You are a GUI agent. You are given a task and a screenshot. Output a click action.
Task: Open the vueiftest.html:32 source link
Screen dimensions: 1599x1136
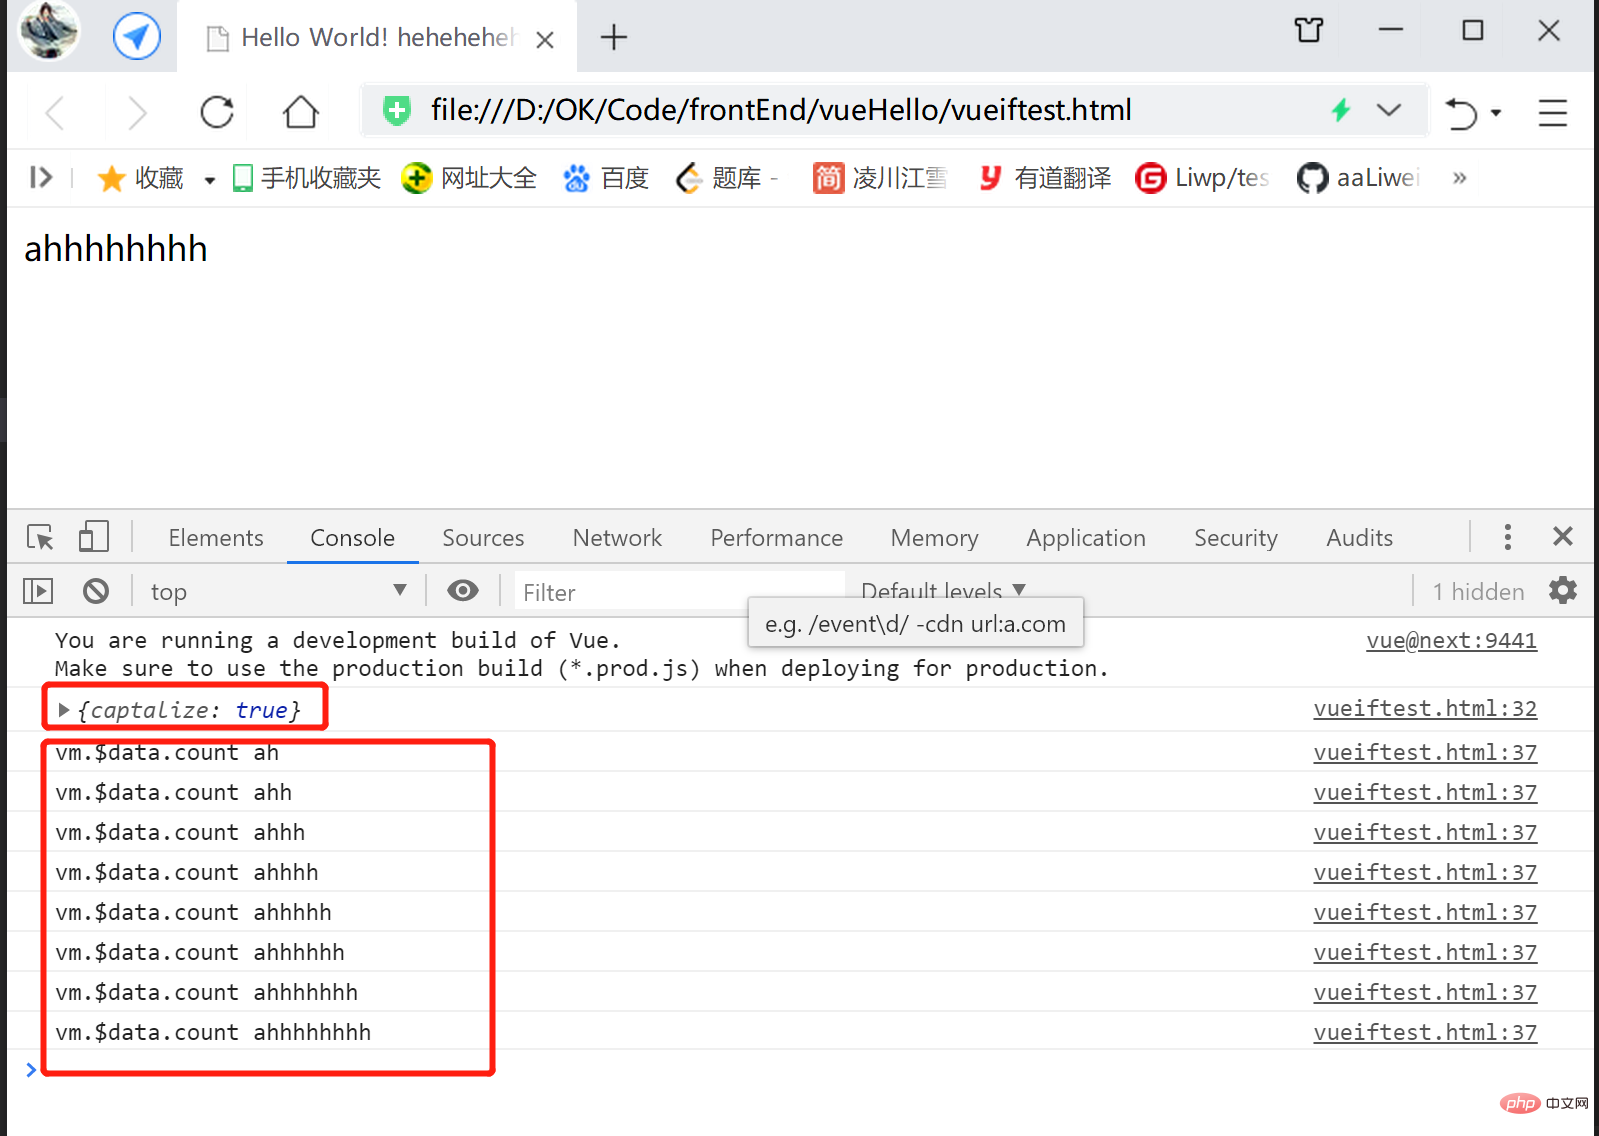[x=1425, y=709]
